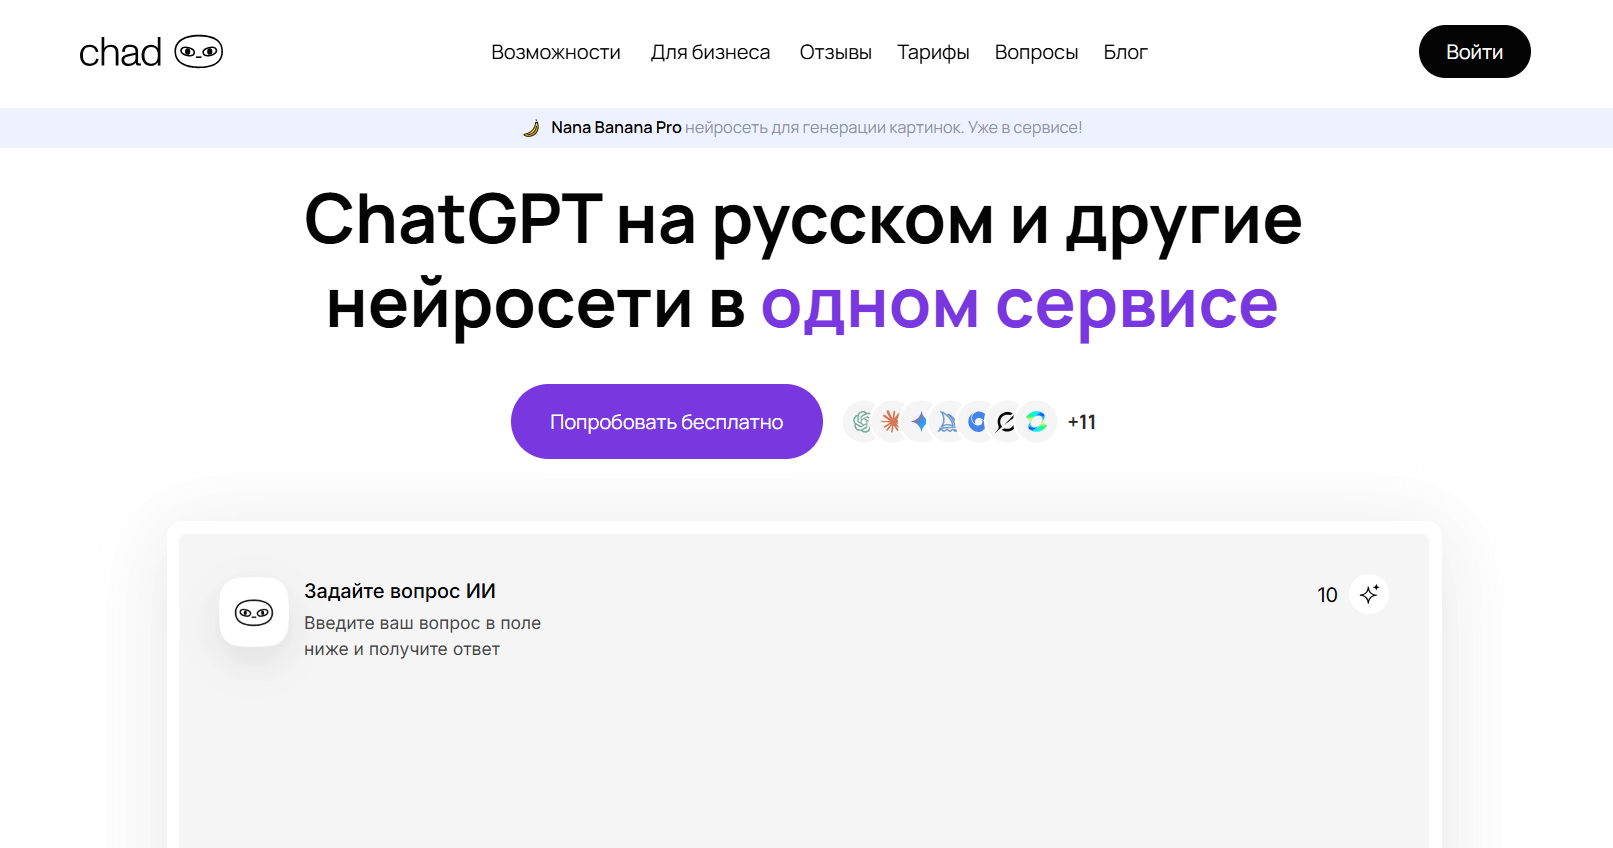Screen dimensions: 1613x848
Task: Open the Отзывы section
Action: coord(835,52)
